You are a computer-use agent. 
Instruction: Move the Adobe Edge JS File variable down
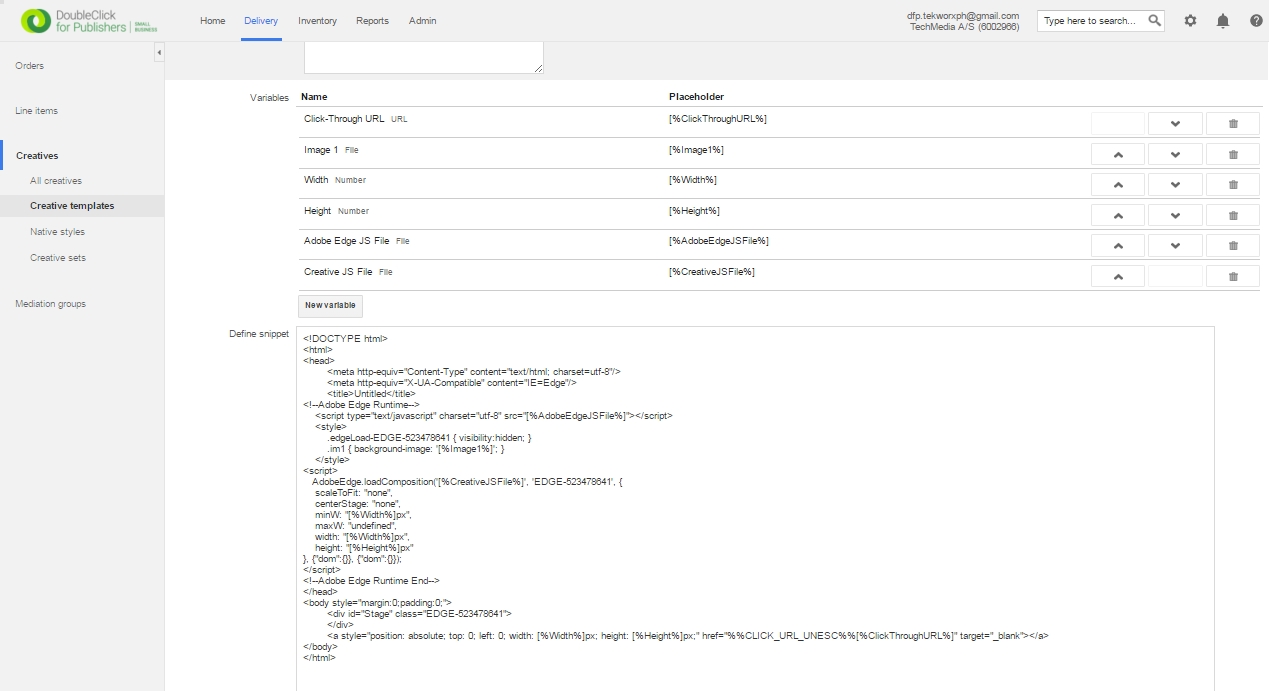click(1175, 246)
